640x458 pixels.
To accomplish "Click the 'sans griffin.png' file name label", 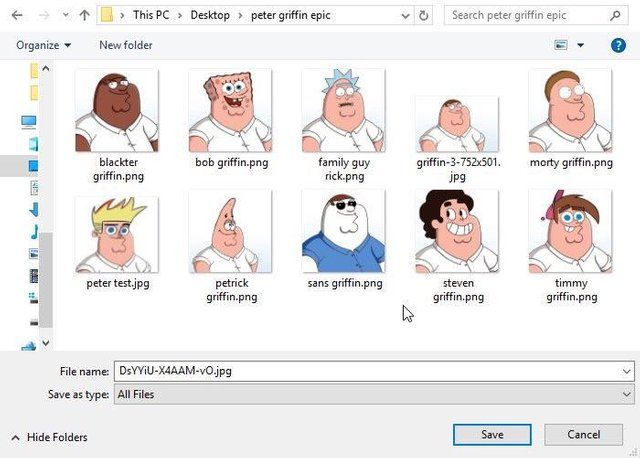I will coord(345,283).
